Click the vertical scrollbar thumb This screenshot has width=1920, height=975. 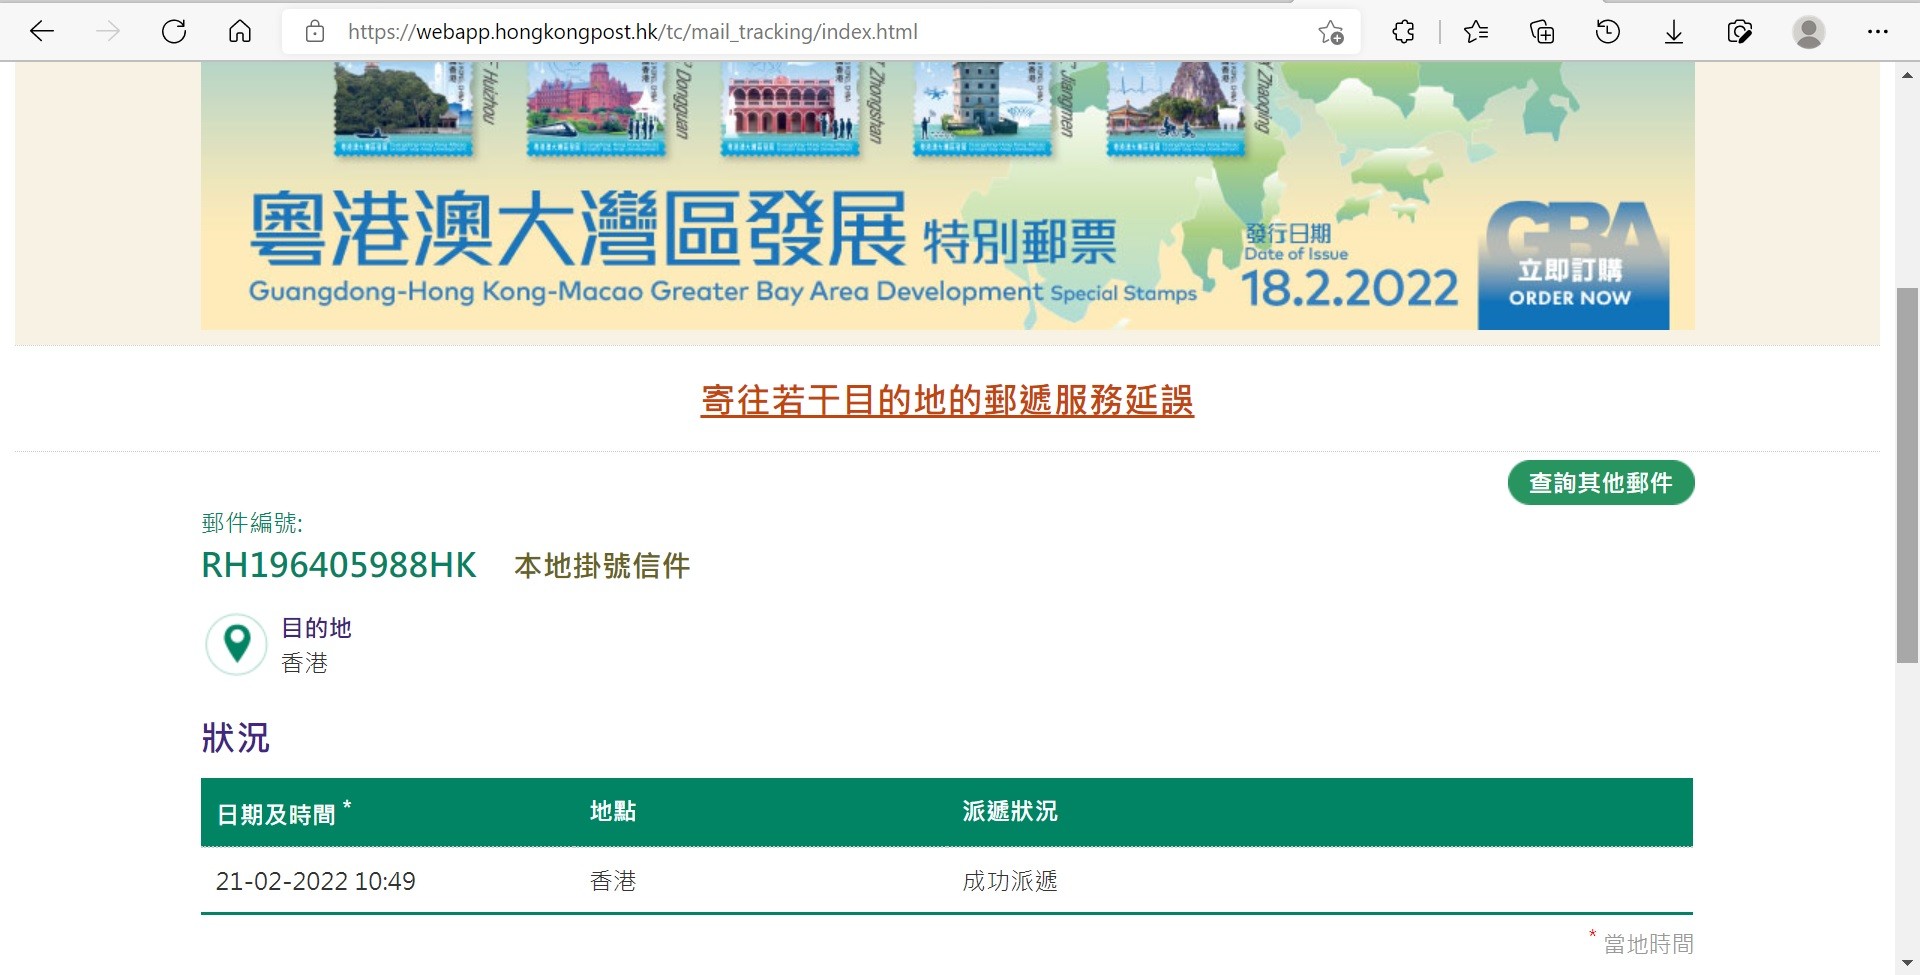(1907, 475)
